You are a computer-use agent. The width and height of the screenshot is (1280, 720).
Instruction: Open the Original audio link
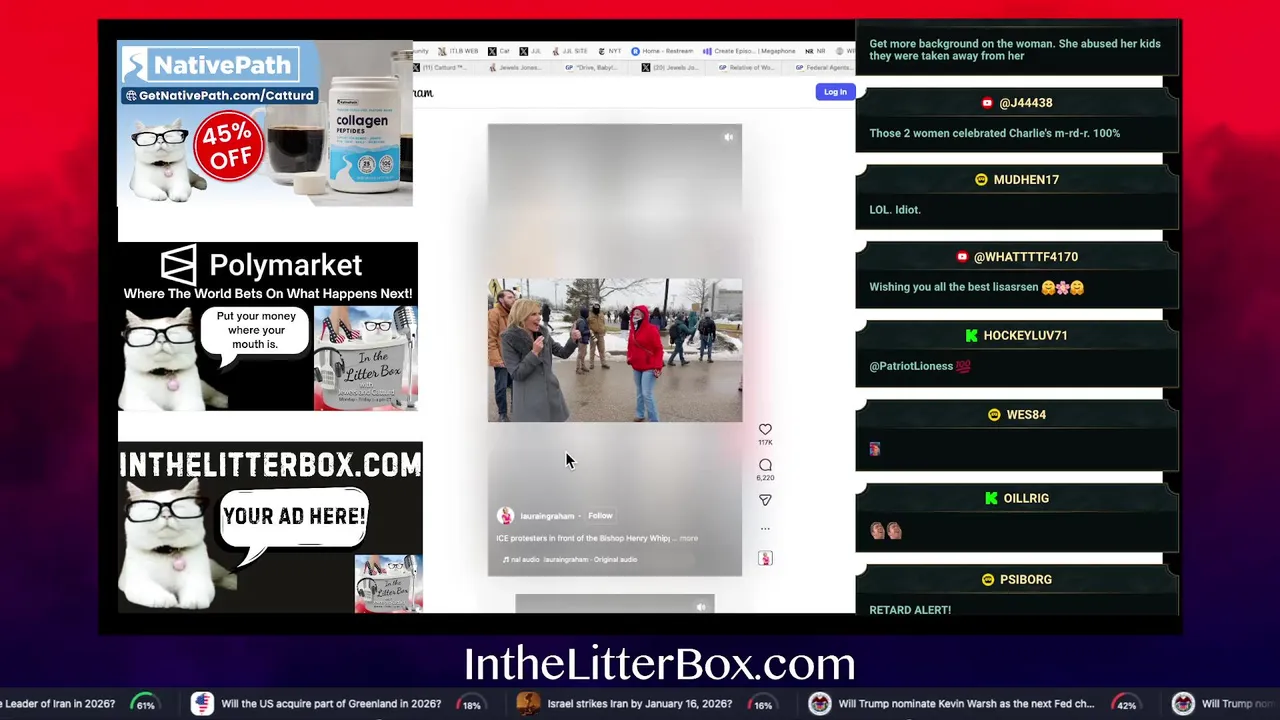point(570,560)
